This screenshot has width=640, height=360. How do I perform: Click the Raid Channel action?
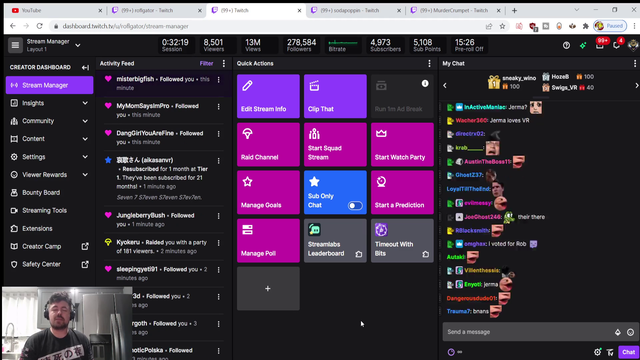point(268,144)
